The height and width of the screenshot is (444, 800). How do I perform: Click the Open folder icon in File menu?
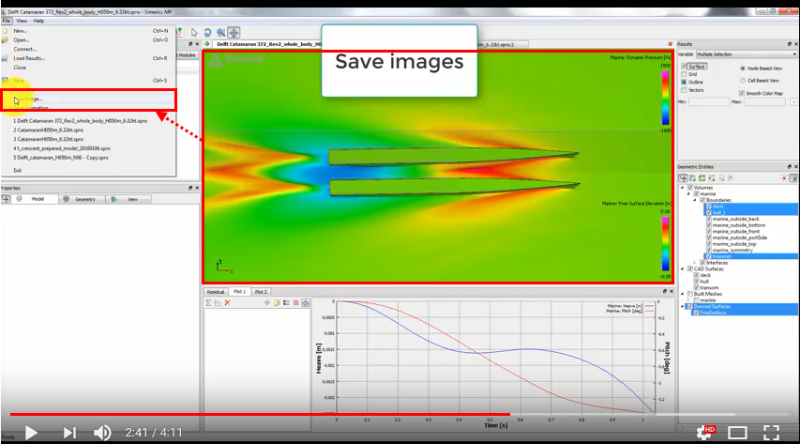pyautogui.click(x=5, y=40)
